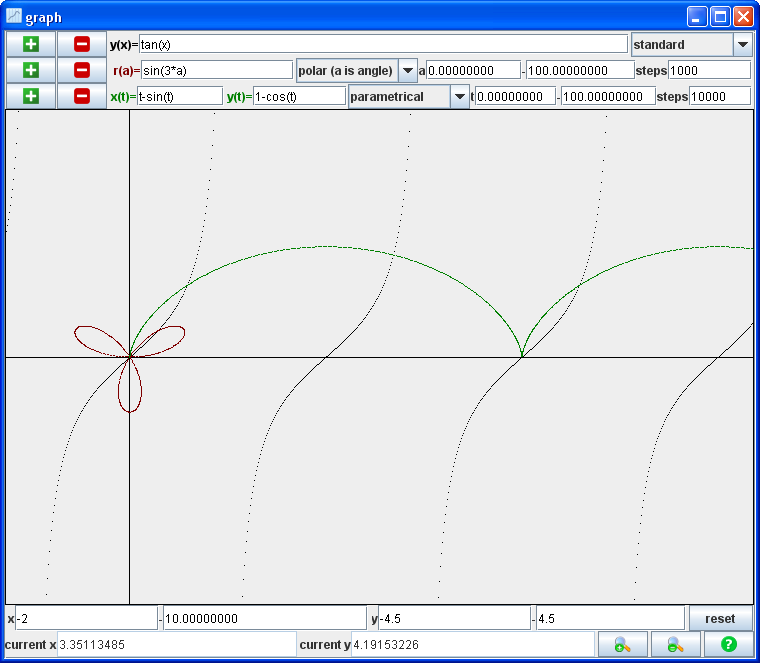Edit the r(a) field containing sin(3*a)
Screen dimensions: 760x663
point(217,71)
